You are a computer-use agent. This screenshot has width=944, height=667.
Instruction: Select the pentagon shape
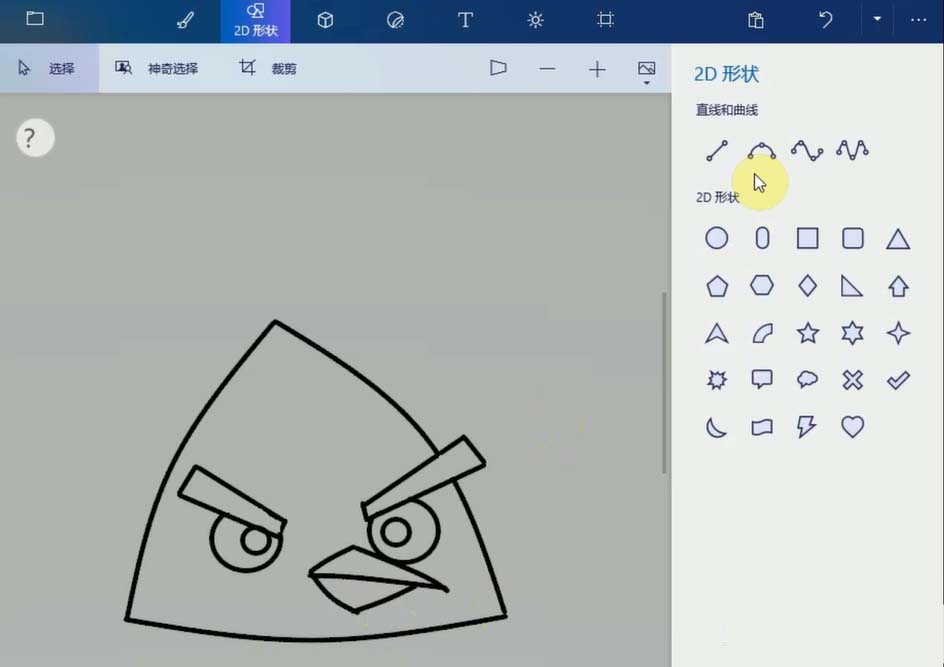pos(716,286)
